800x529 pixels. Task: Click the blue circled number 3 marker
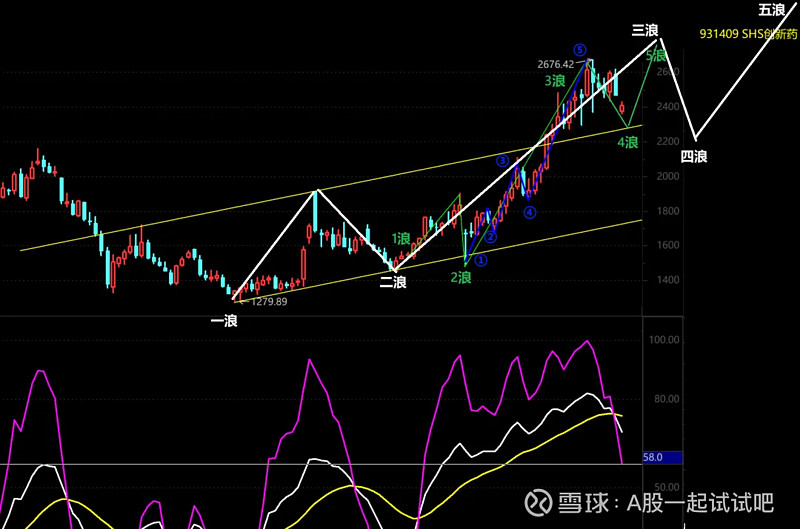(x=503, y=161)
